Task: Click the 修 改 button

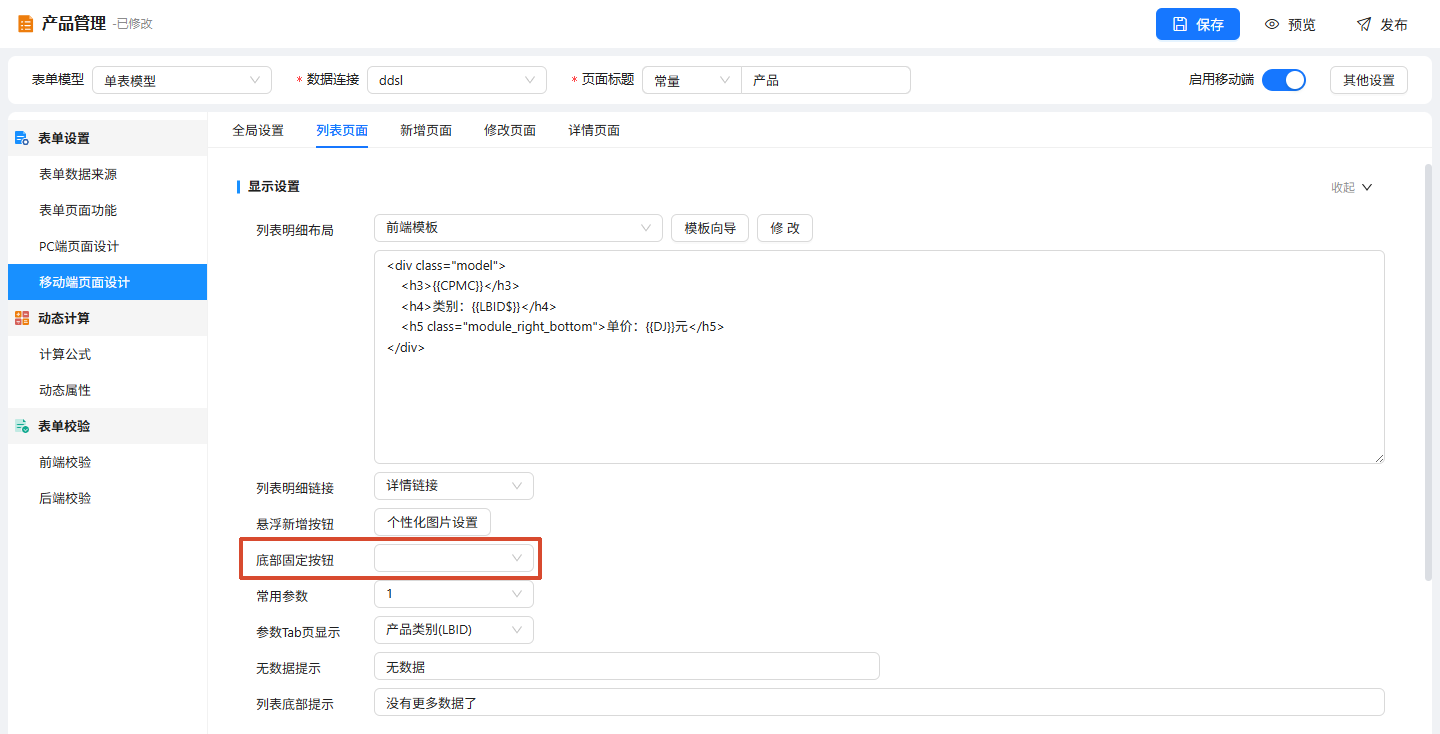Action: point(785,228)
